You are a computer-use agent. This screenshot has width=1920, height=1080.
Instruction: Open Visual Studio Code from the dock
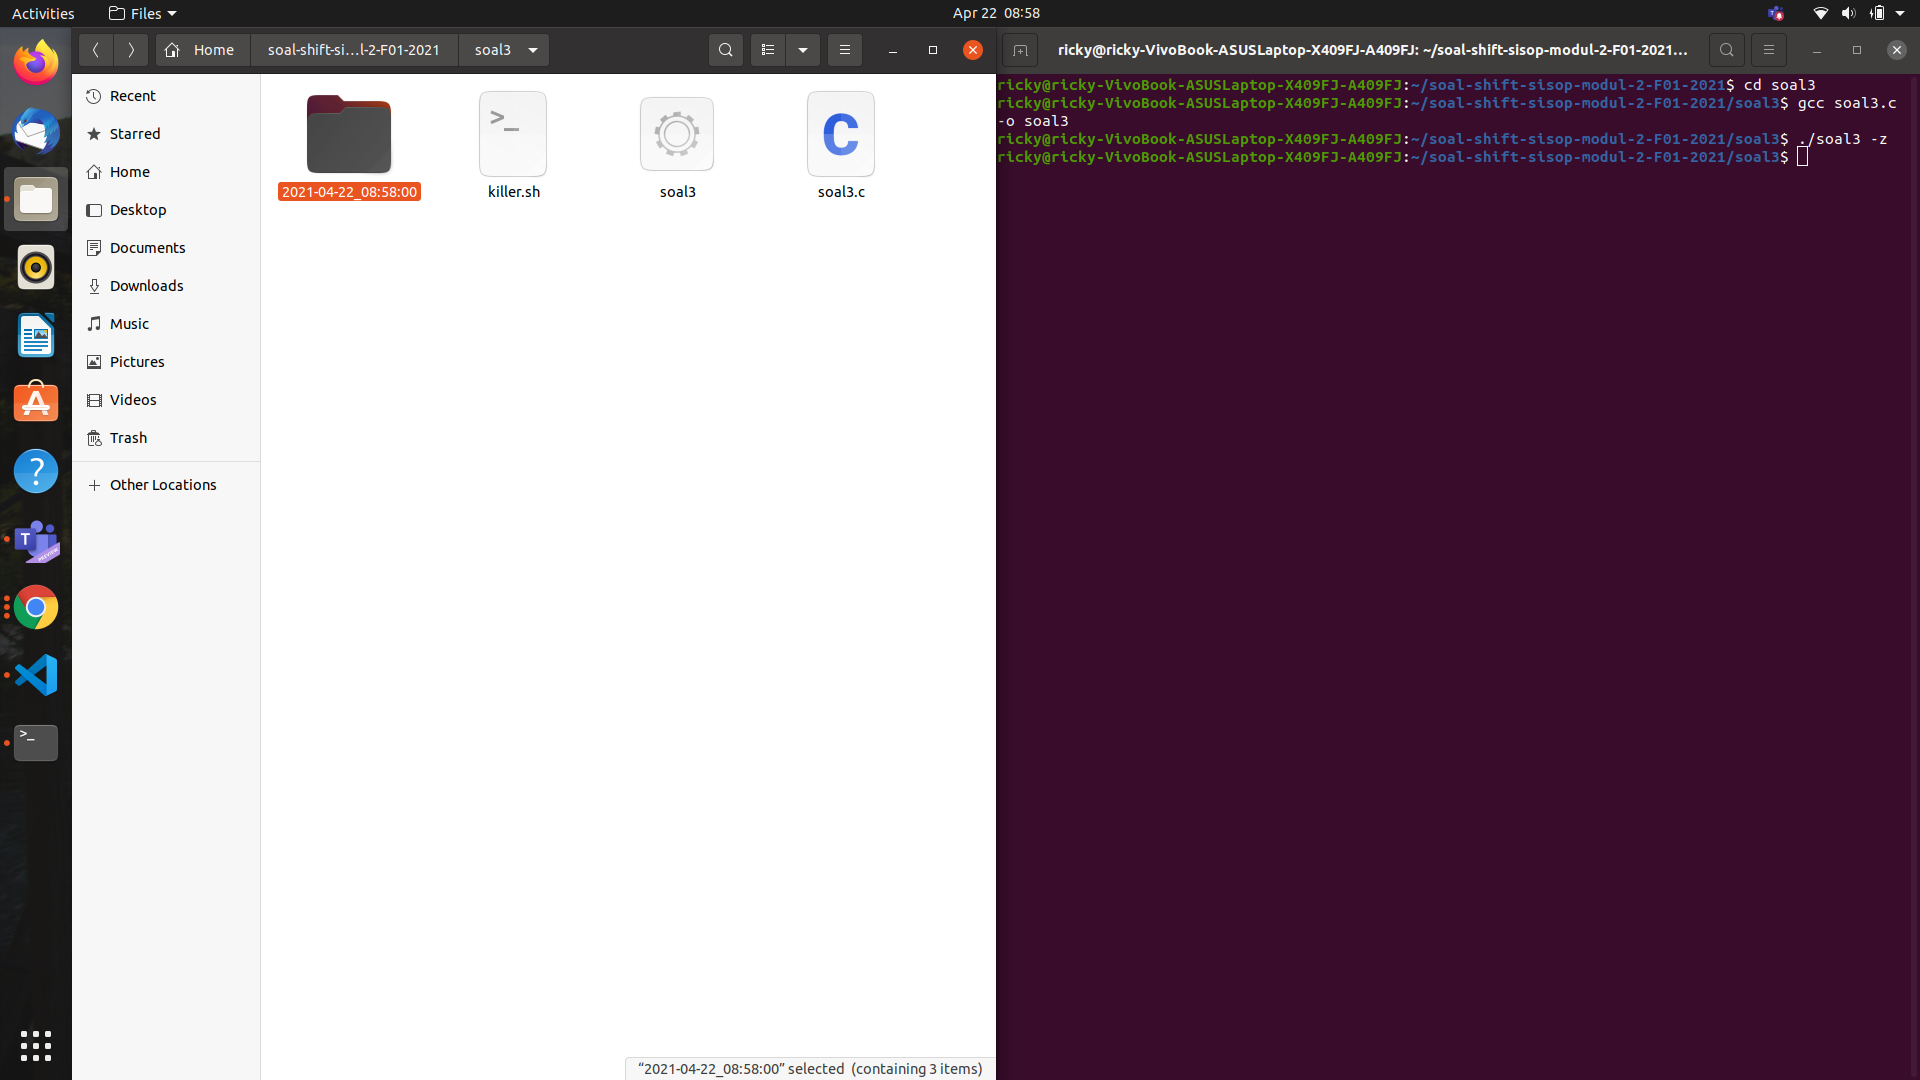point(36,675)
